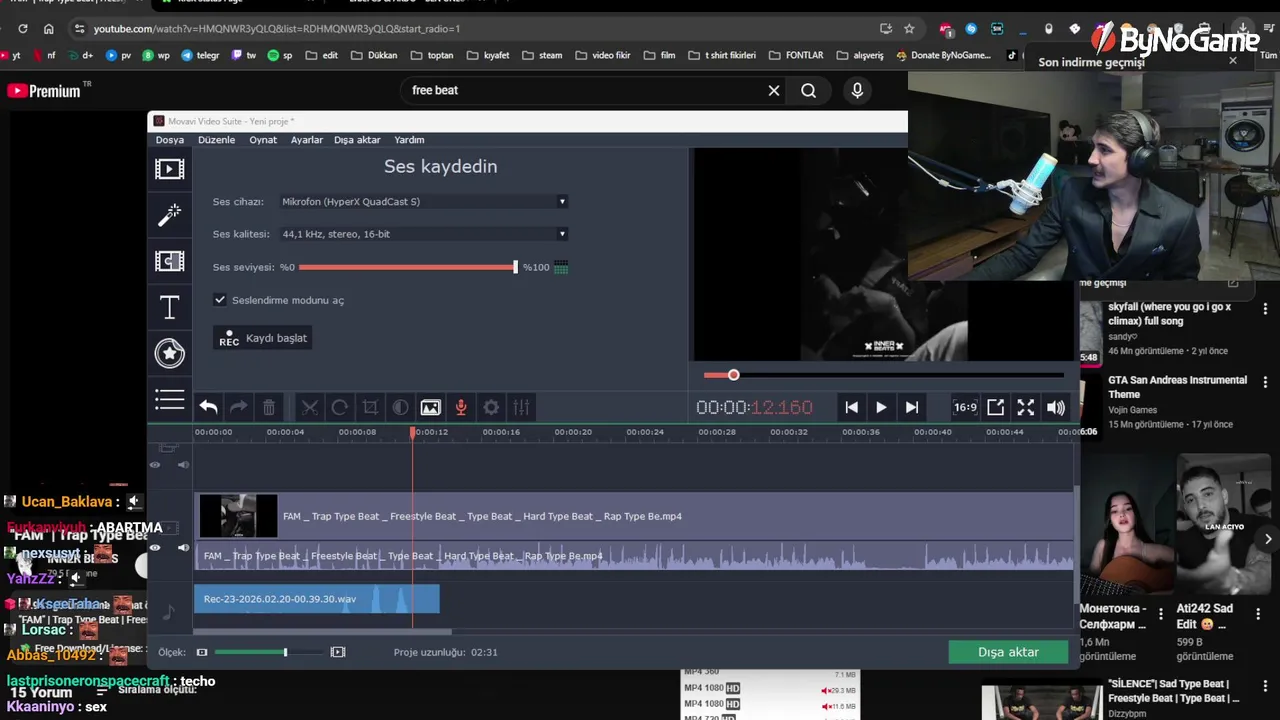Open YouTube Premium home logo
The image size is (1280, 720).
pos(44,91)
